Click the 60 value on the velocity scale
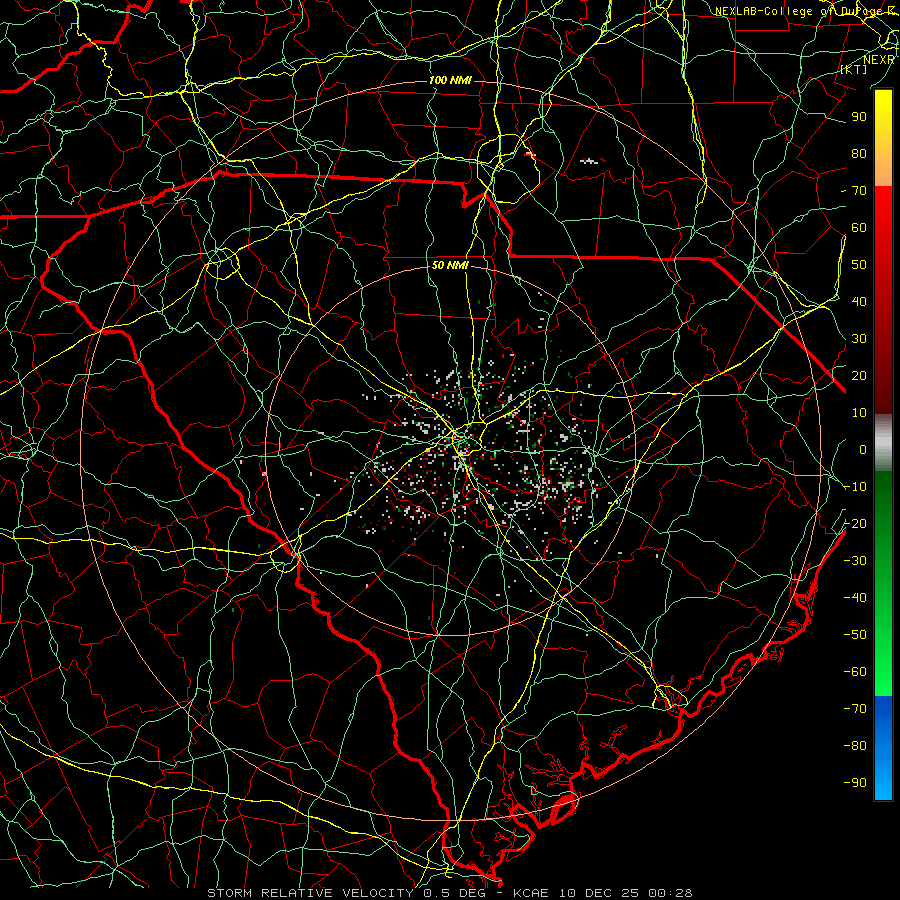The height and width of the screenshot is (900, 900). pyautogui.click(x=859, y=228)
